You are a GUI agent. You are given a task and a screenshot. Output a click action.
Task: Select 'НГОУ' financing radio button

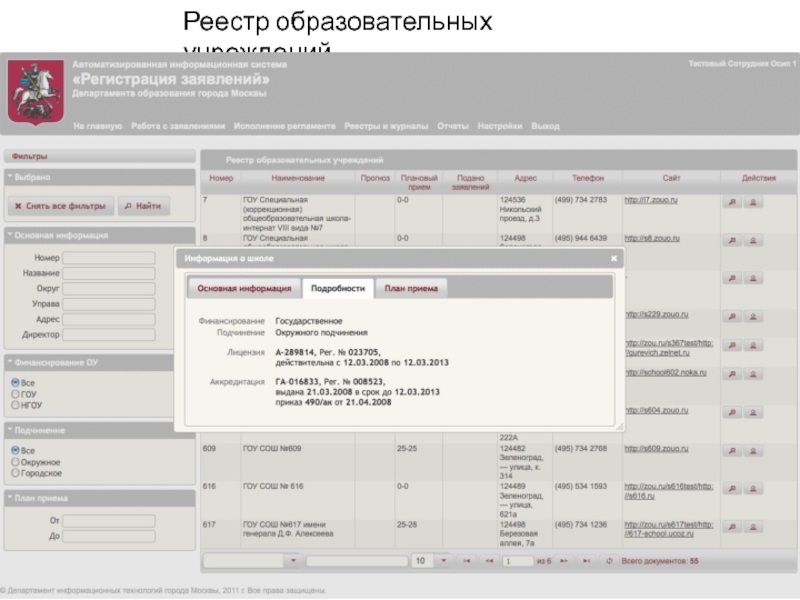(x=15, y=405)
